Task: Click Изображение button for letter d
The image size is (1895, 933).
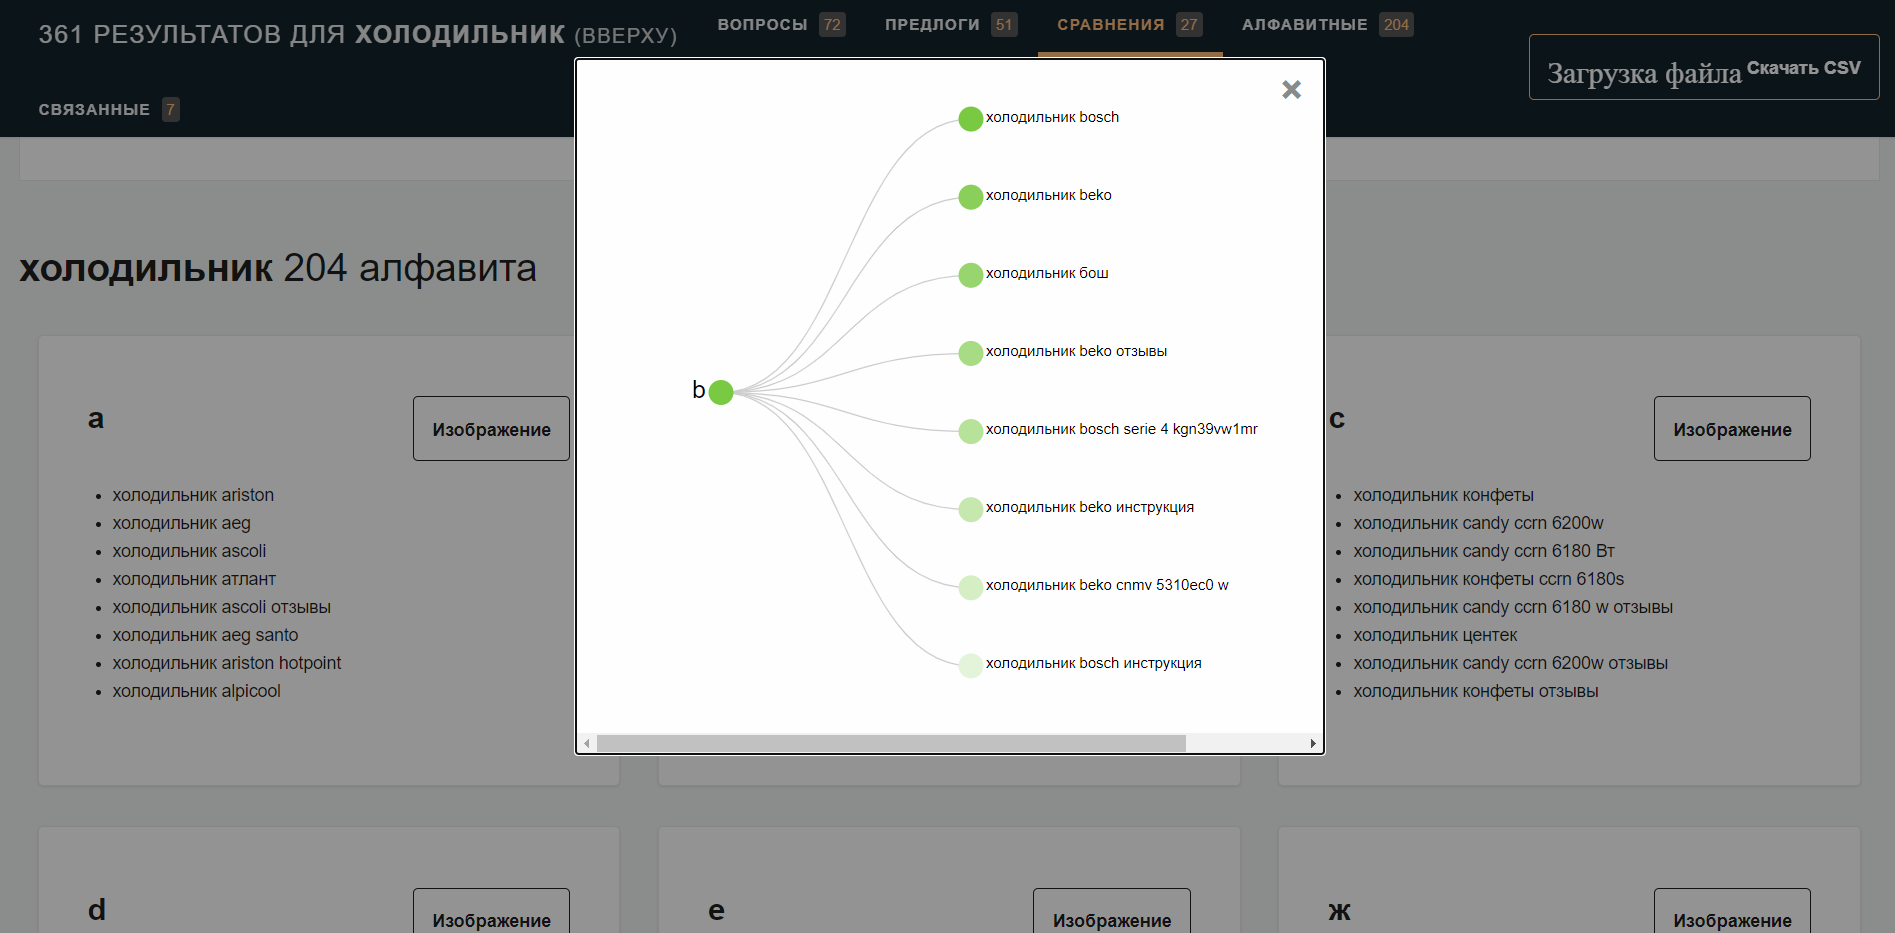Action: [491, 911]
